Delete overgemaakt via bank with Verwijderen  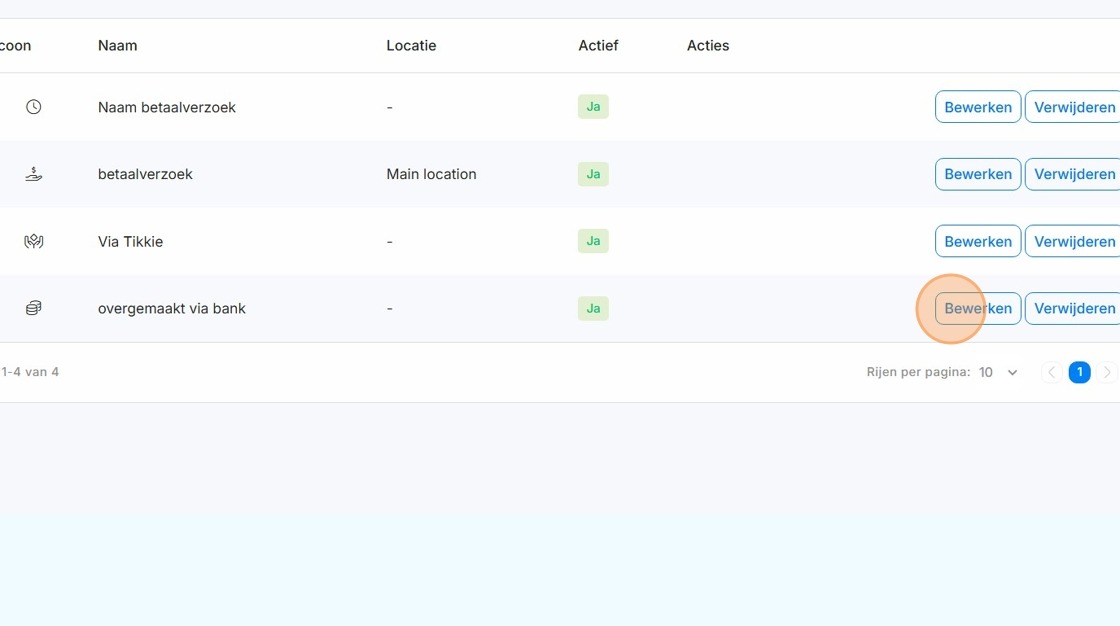tap(1074, 309)
